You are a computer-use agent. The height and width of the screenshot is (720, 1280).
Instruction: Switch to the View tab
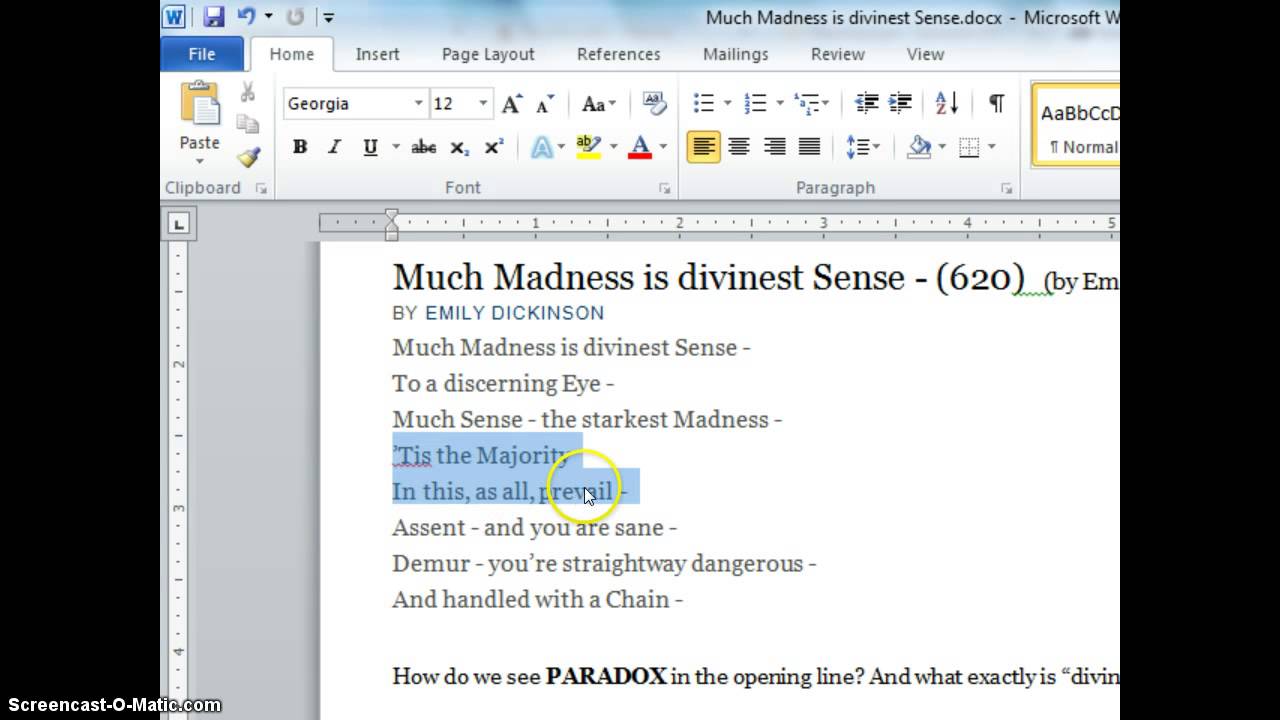pyautogui.click(x=925, y=54)
